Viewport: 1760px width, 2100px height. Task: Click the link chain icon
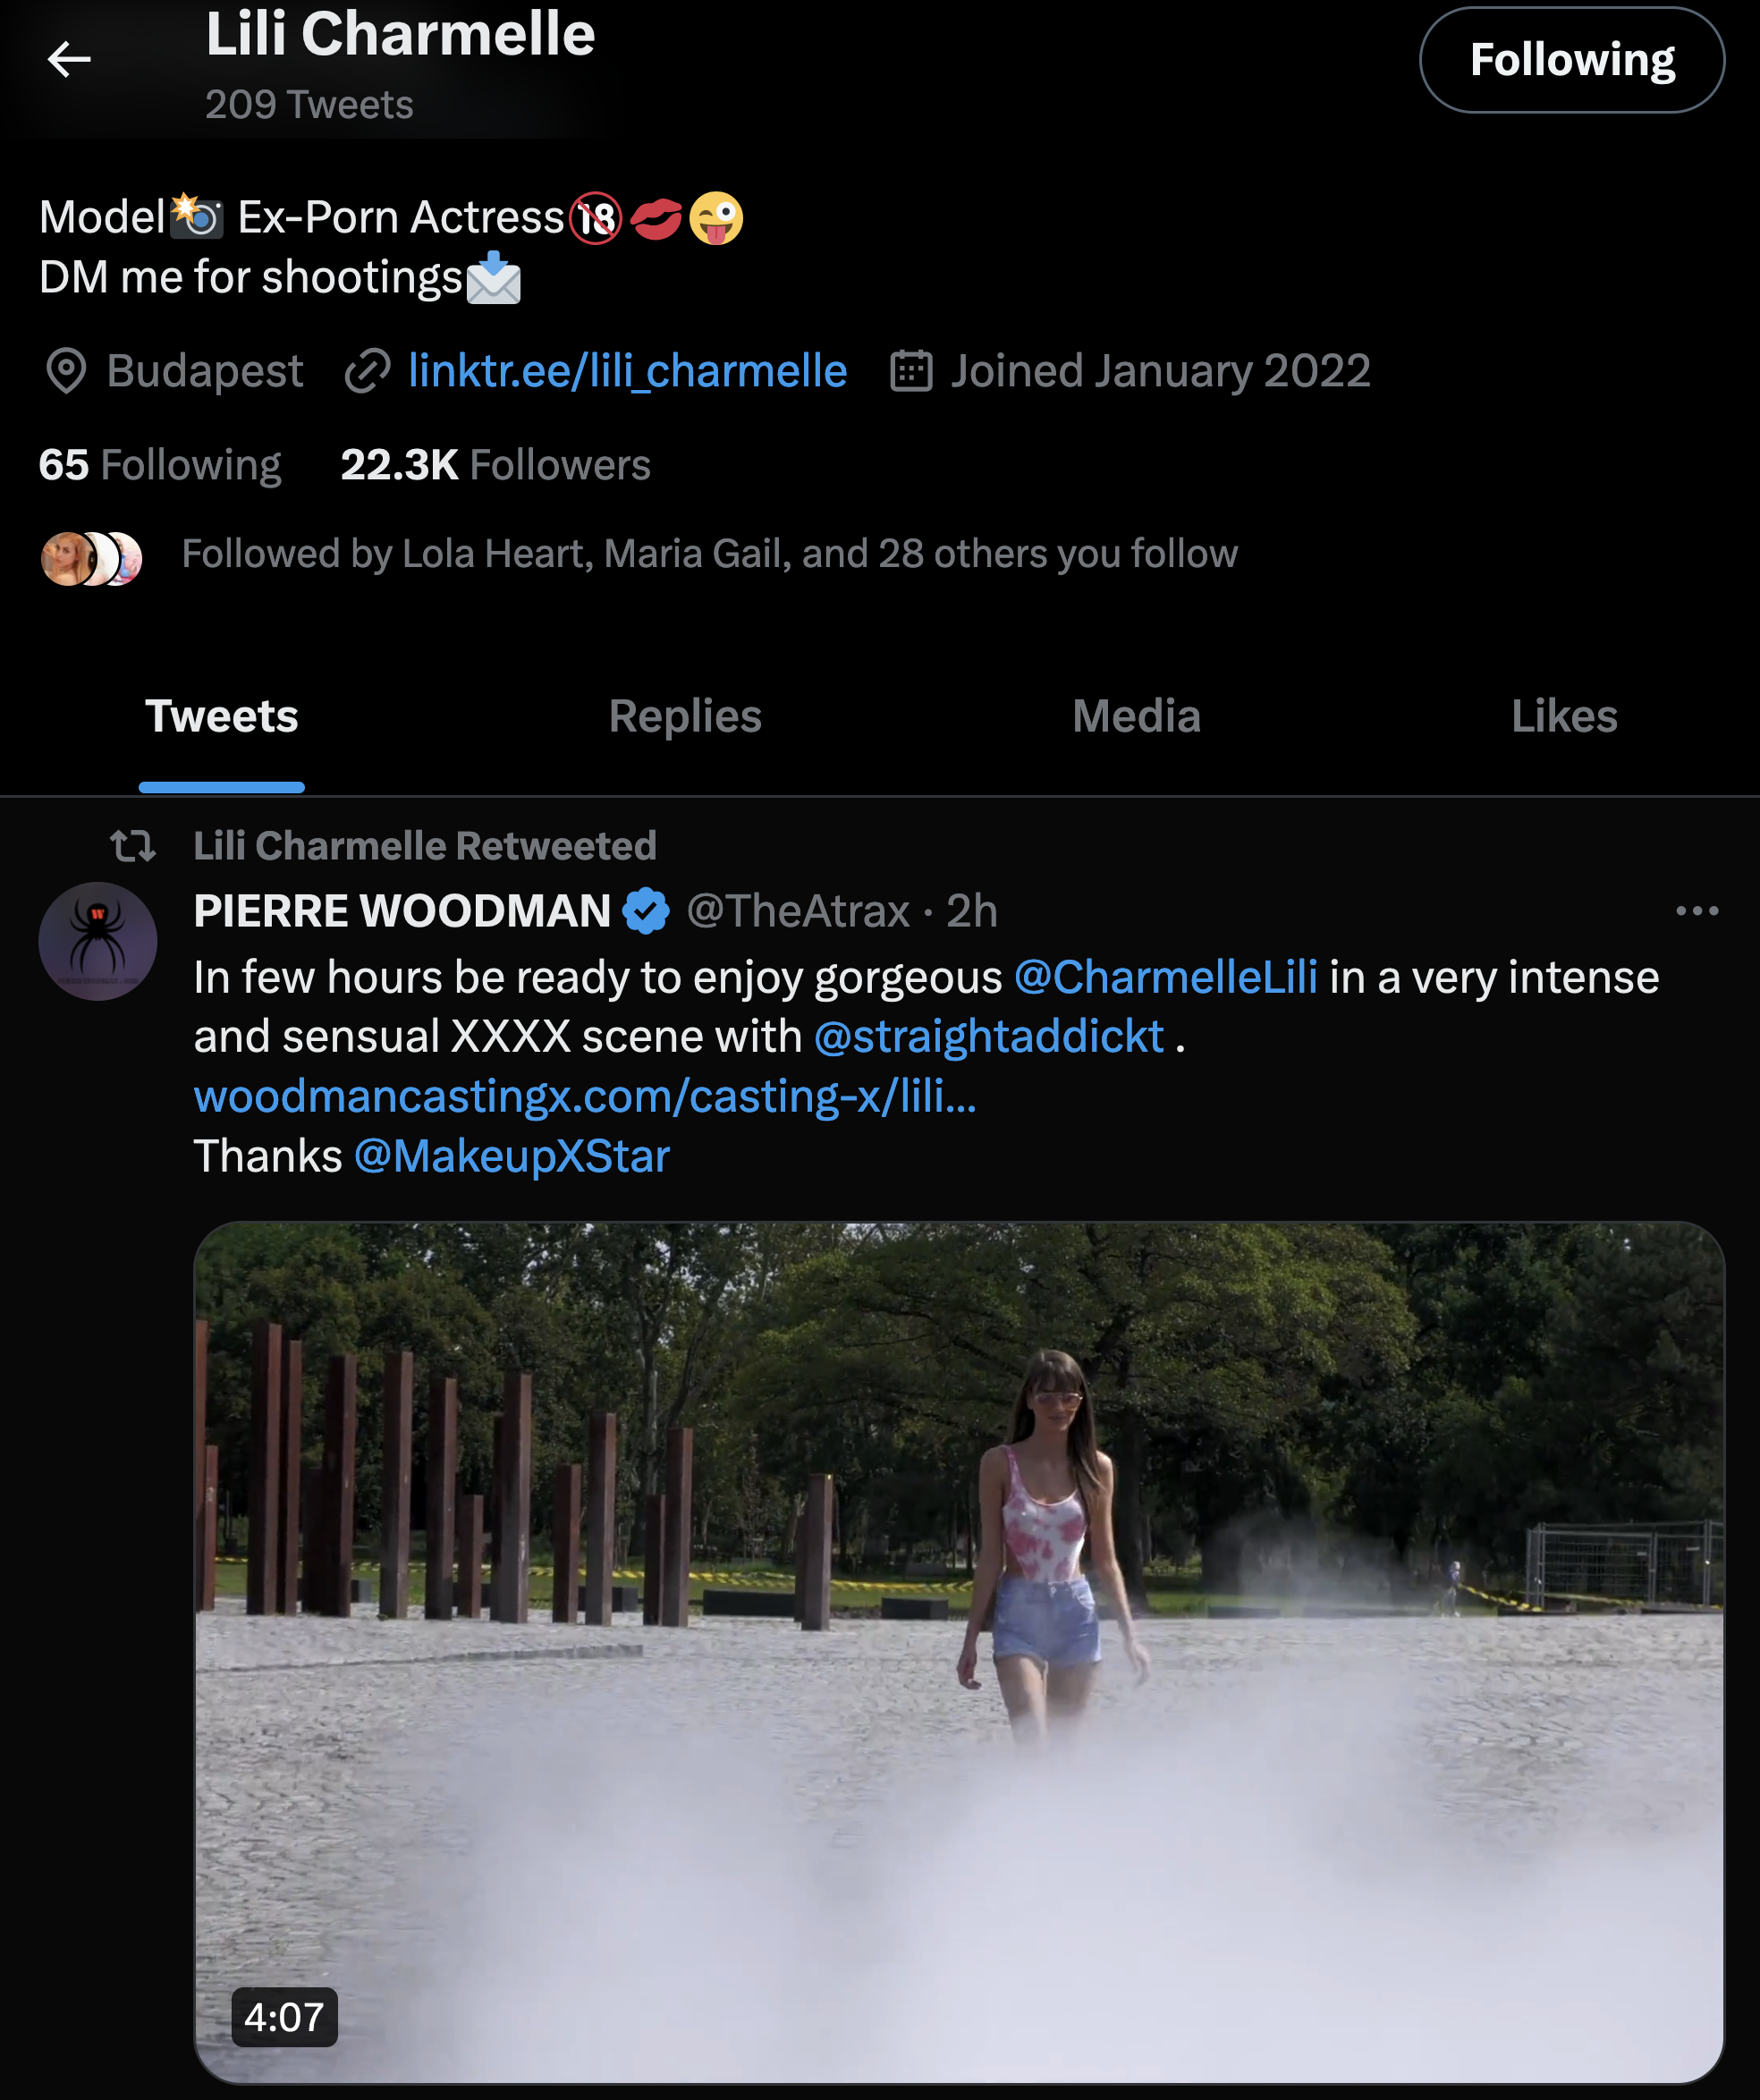point(367,371)
